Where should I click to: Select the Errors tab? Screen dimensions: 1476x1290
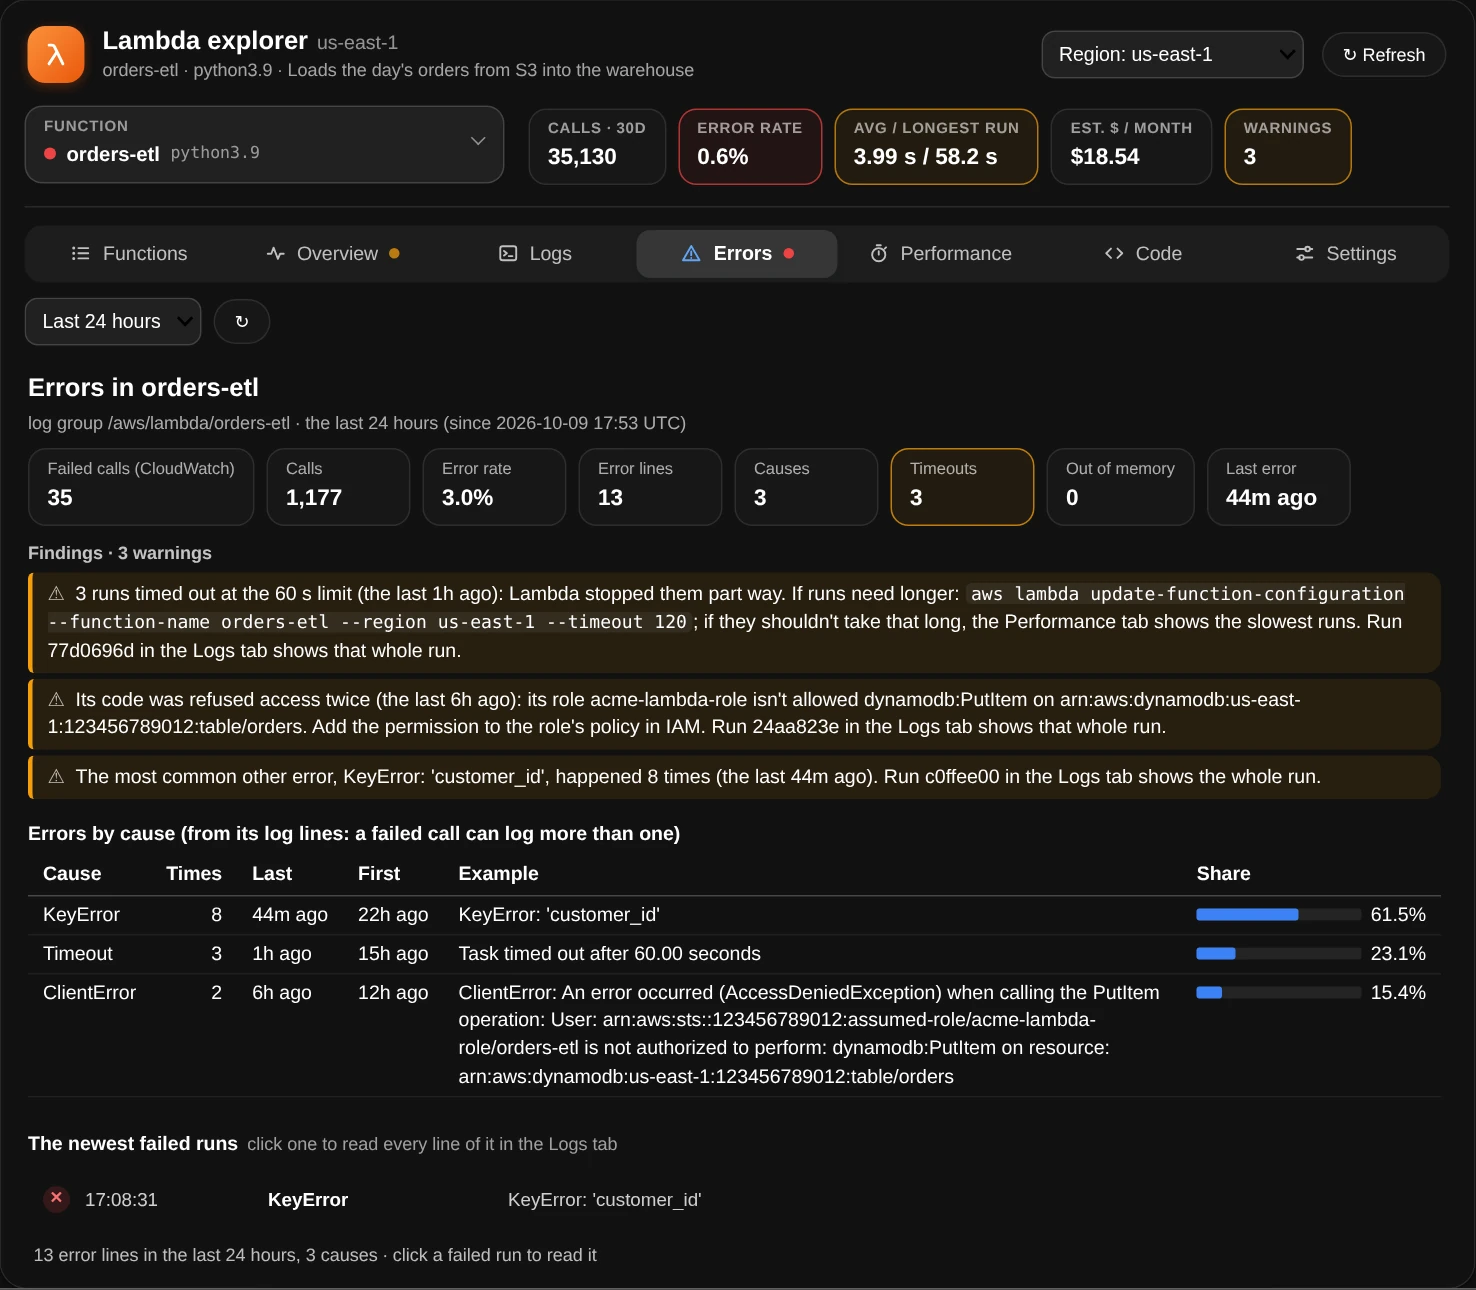point(737,254)
